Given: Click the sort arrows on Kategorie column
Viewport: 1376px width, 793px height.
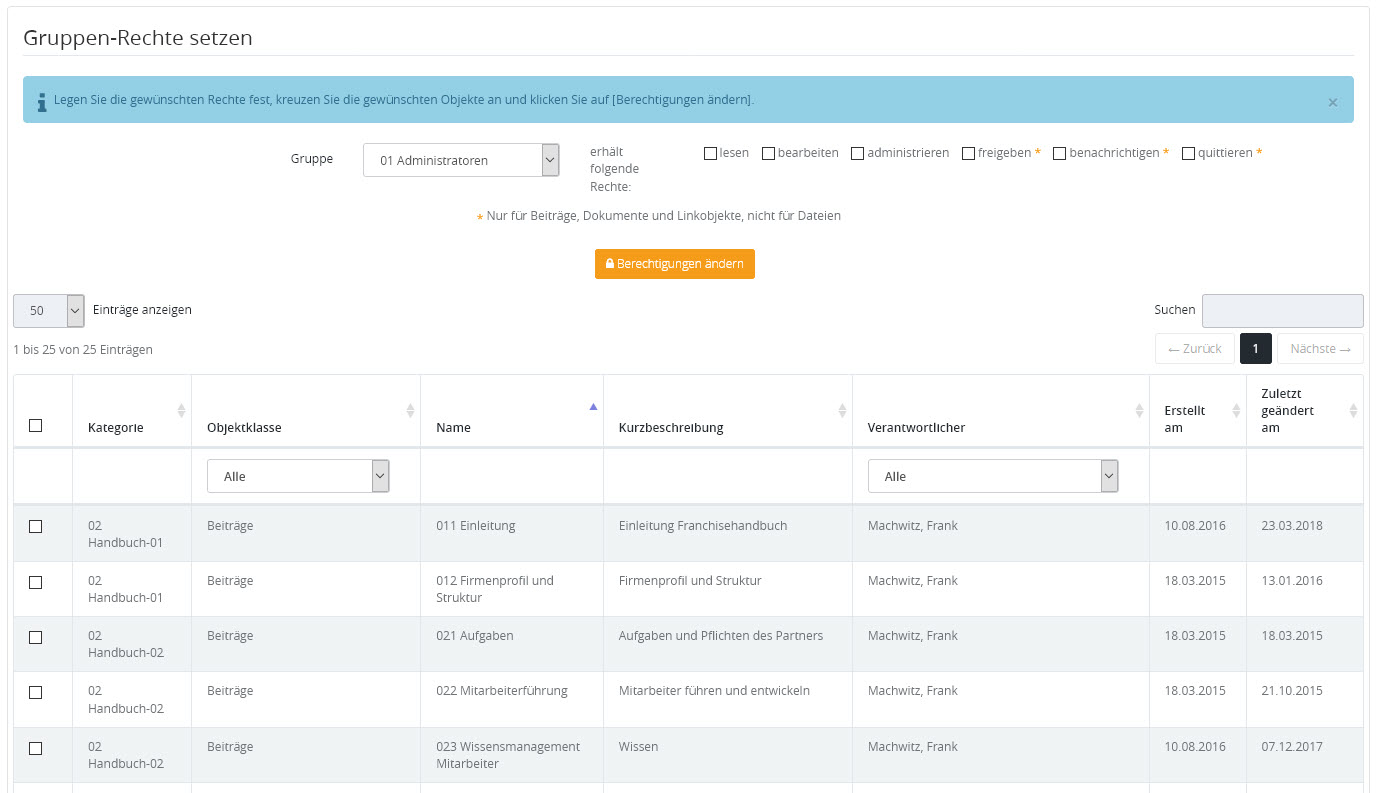Looking at the screenshot, I should click(181, 410).
